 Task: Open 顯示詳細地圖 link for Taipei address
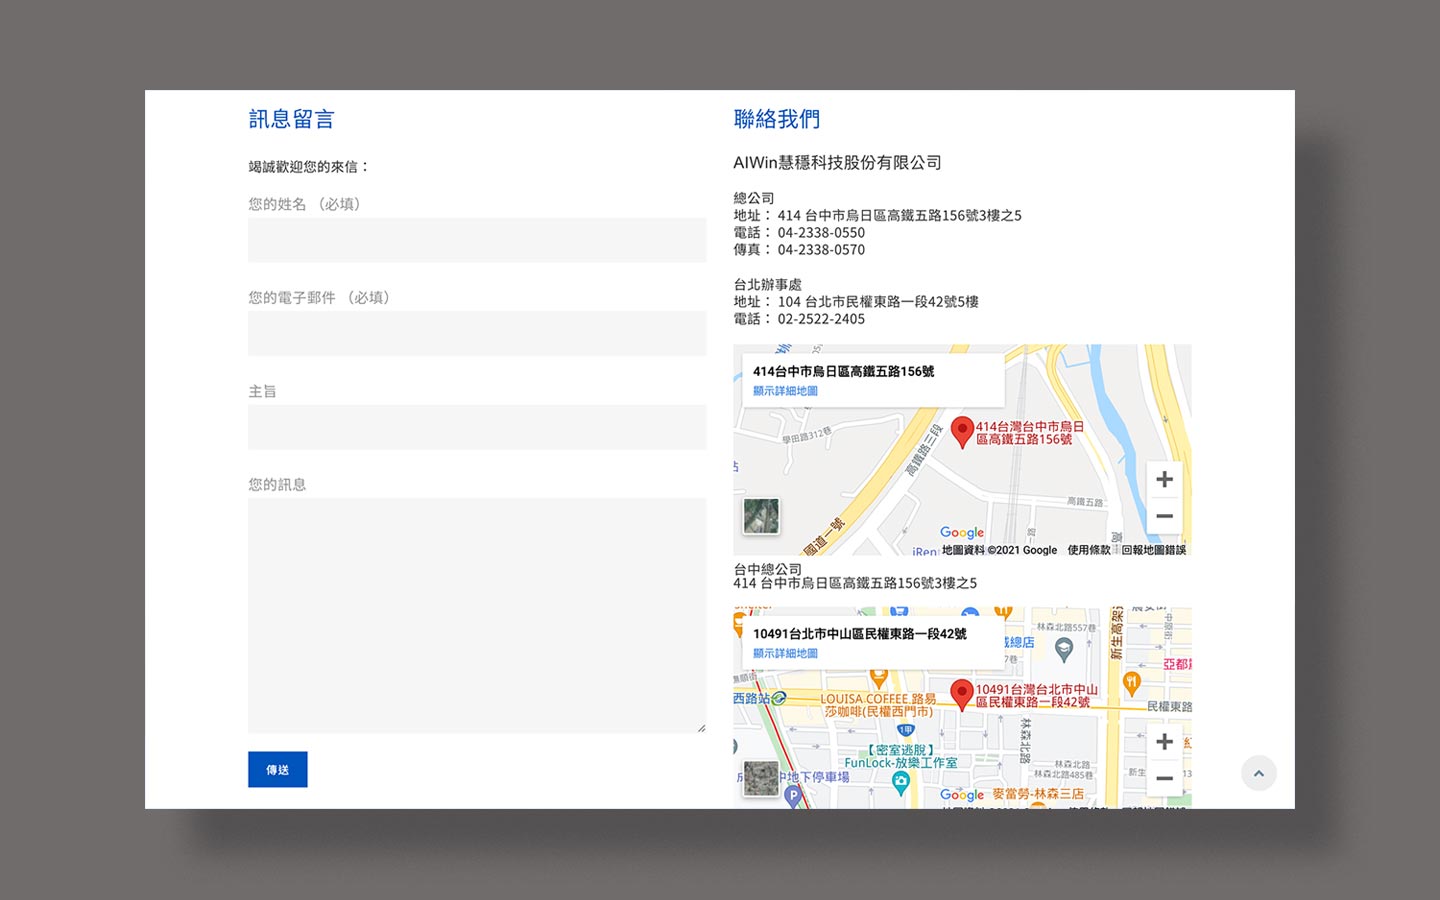pyautogui.click(x=785, y=653)
